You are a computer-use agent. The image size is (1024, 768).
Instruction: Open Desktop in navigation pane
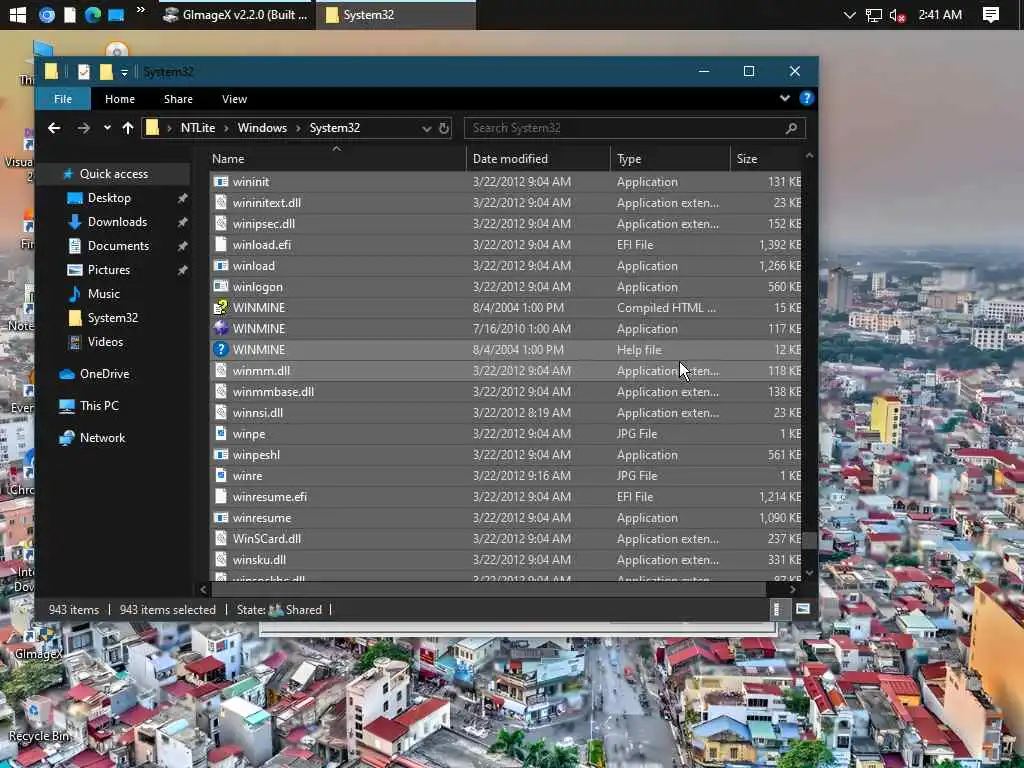click(109, 198)
